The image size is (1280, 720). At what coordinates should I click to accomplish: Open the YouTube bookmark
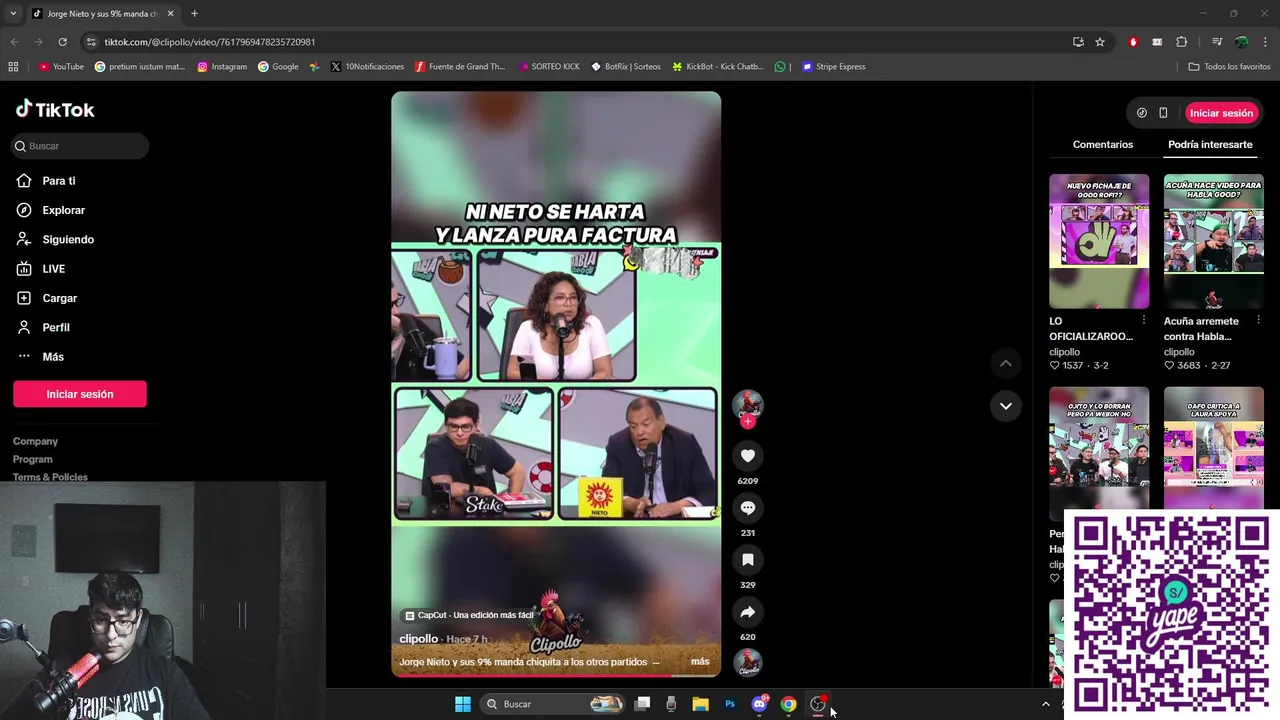62,67
